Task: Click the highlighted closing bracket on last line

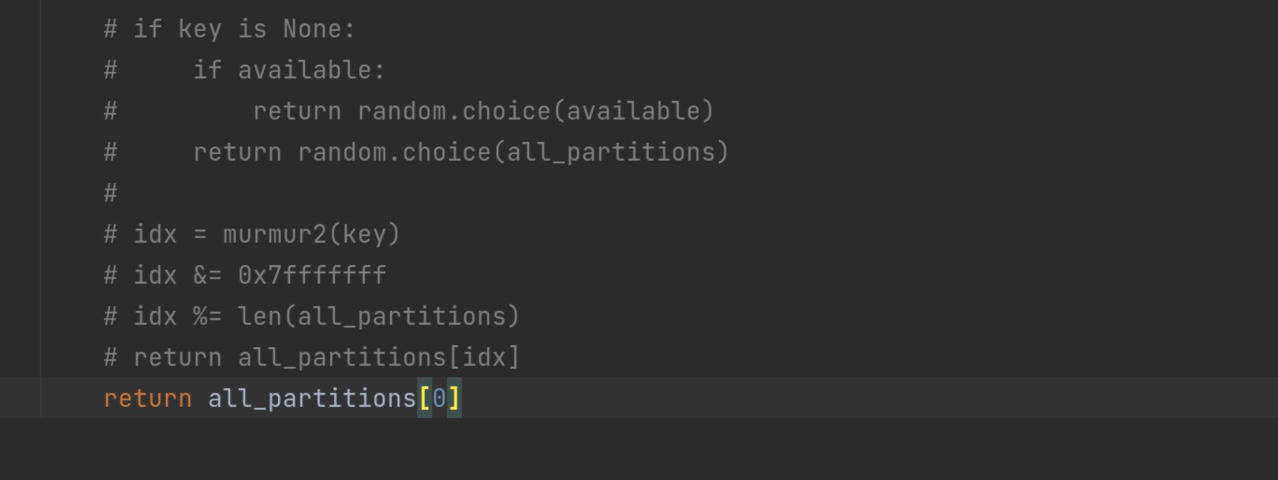Action: click(454, 398)
